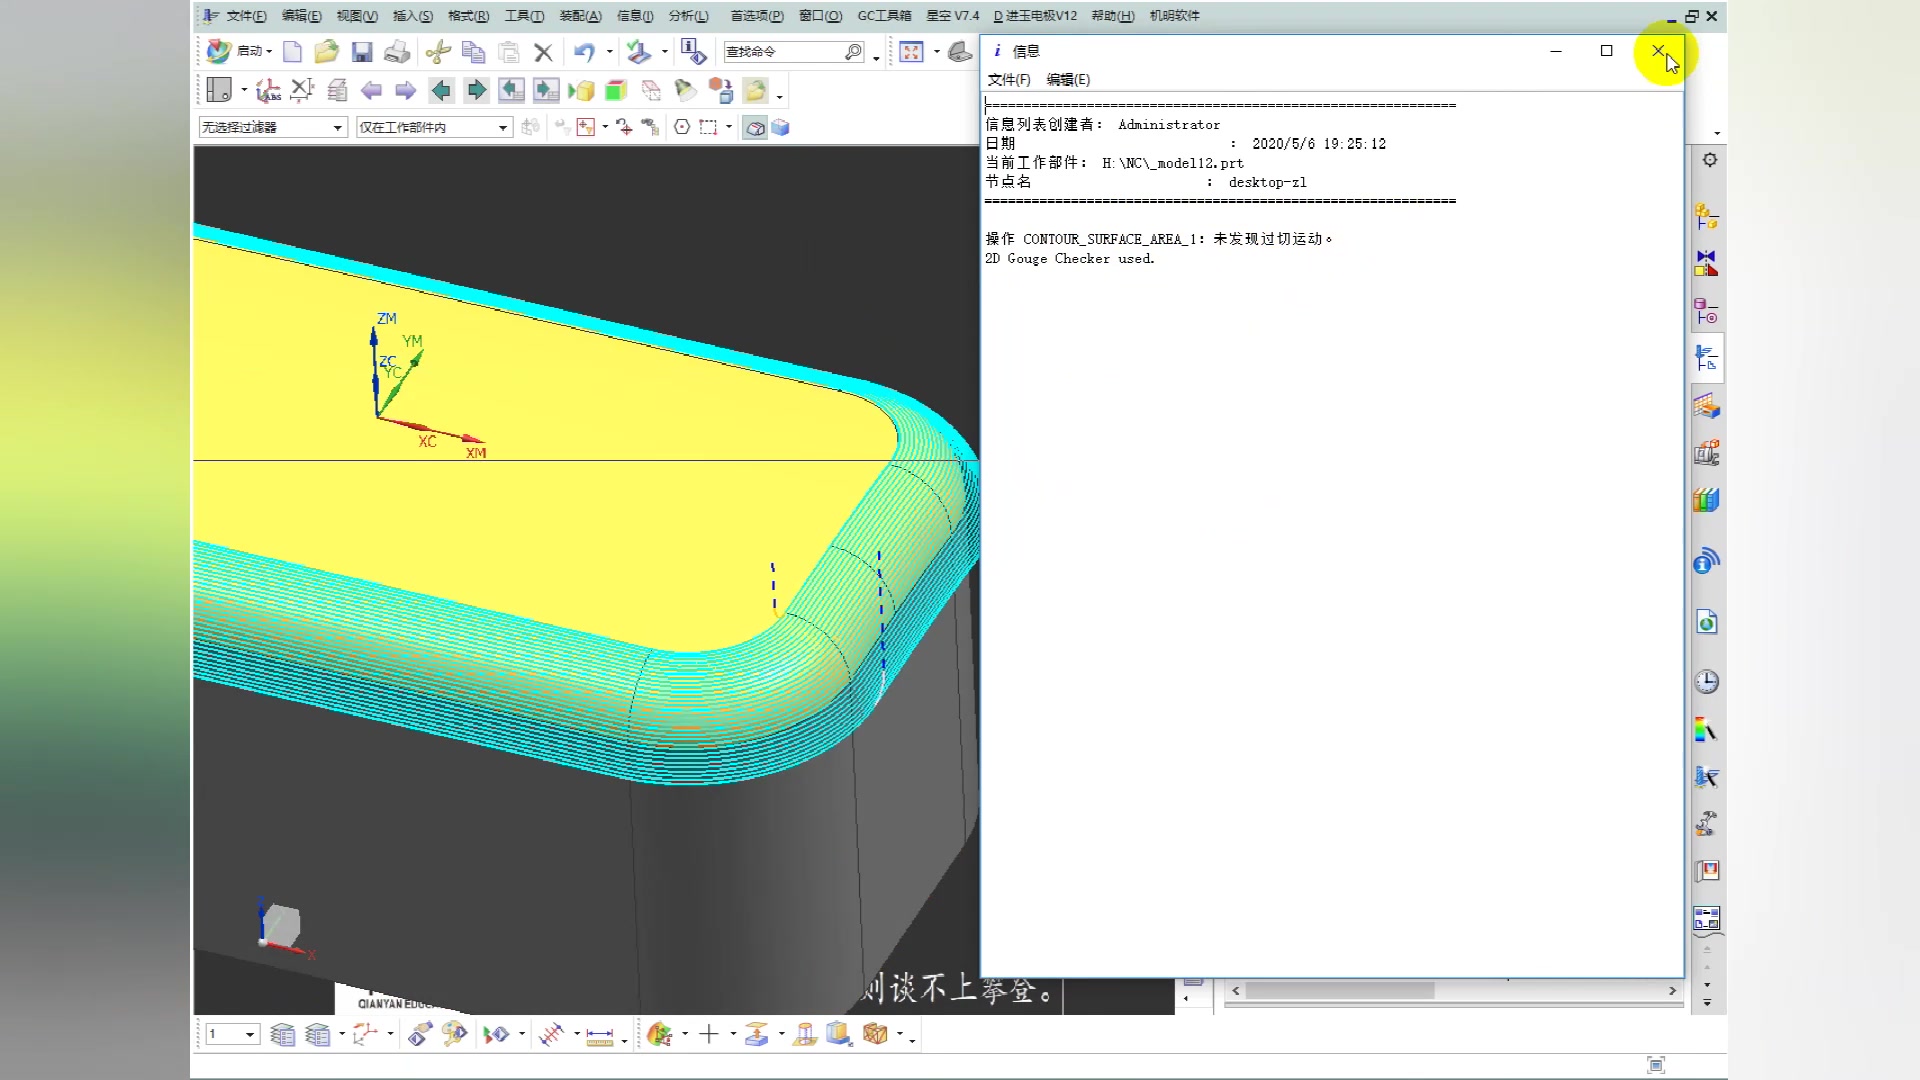Open the clock history sidebar icon
1920x1080 pixels.
tap(1706, 682)
